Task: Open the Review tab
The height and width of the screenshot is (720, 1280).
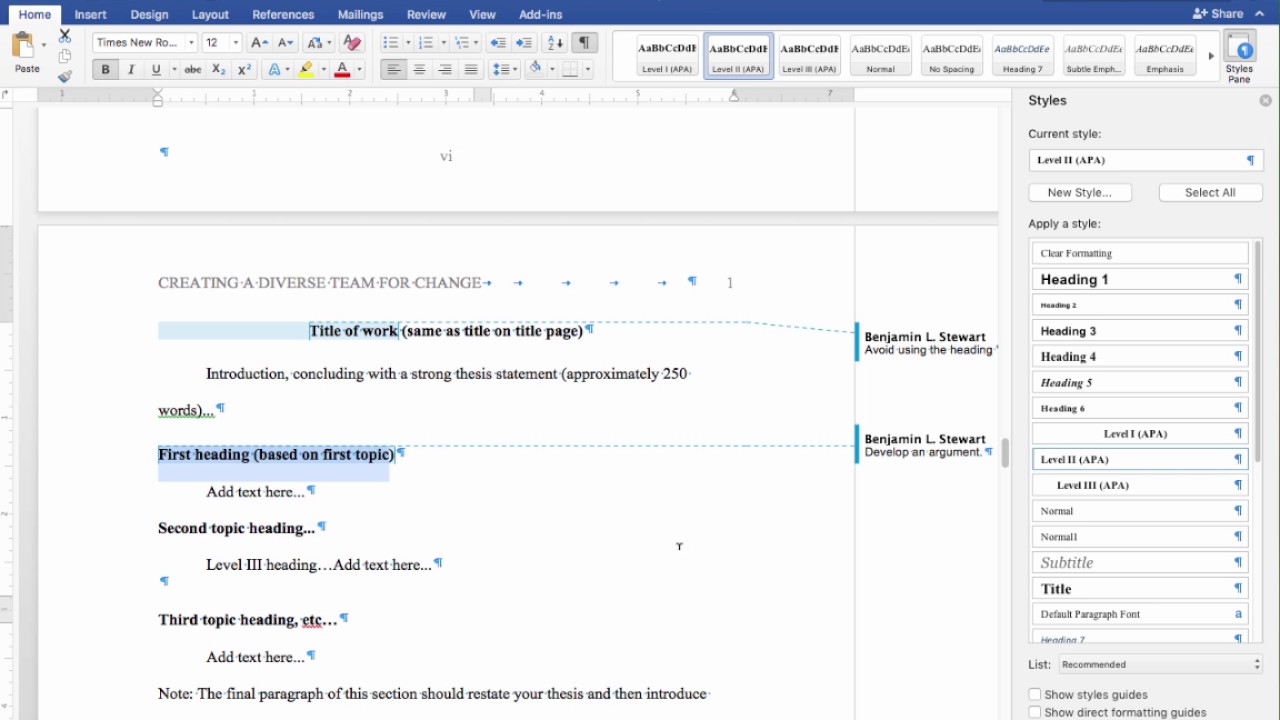Action: pyautogui.click(x=426, y=14)
